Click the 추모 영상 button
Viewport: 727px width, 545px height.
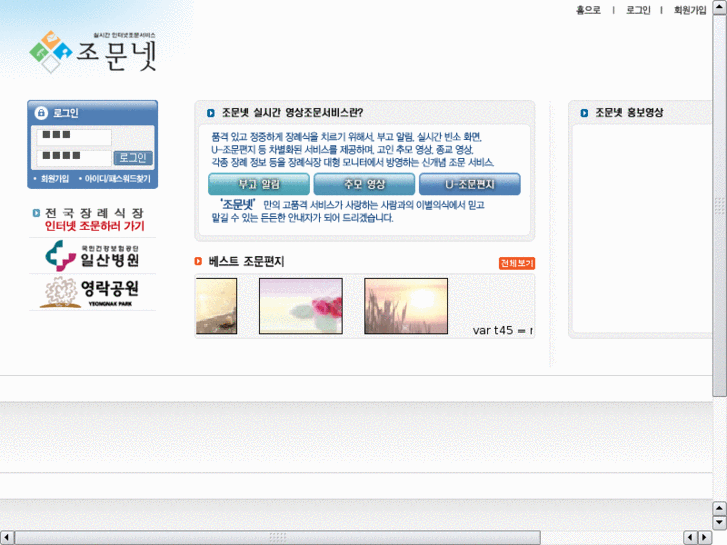364,184
